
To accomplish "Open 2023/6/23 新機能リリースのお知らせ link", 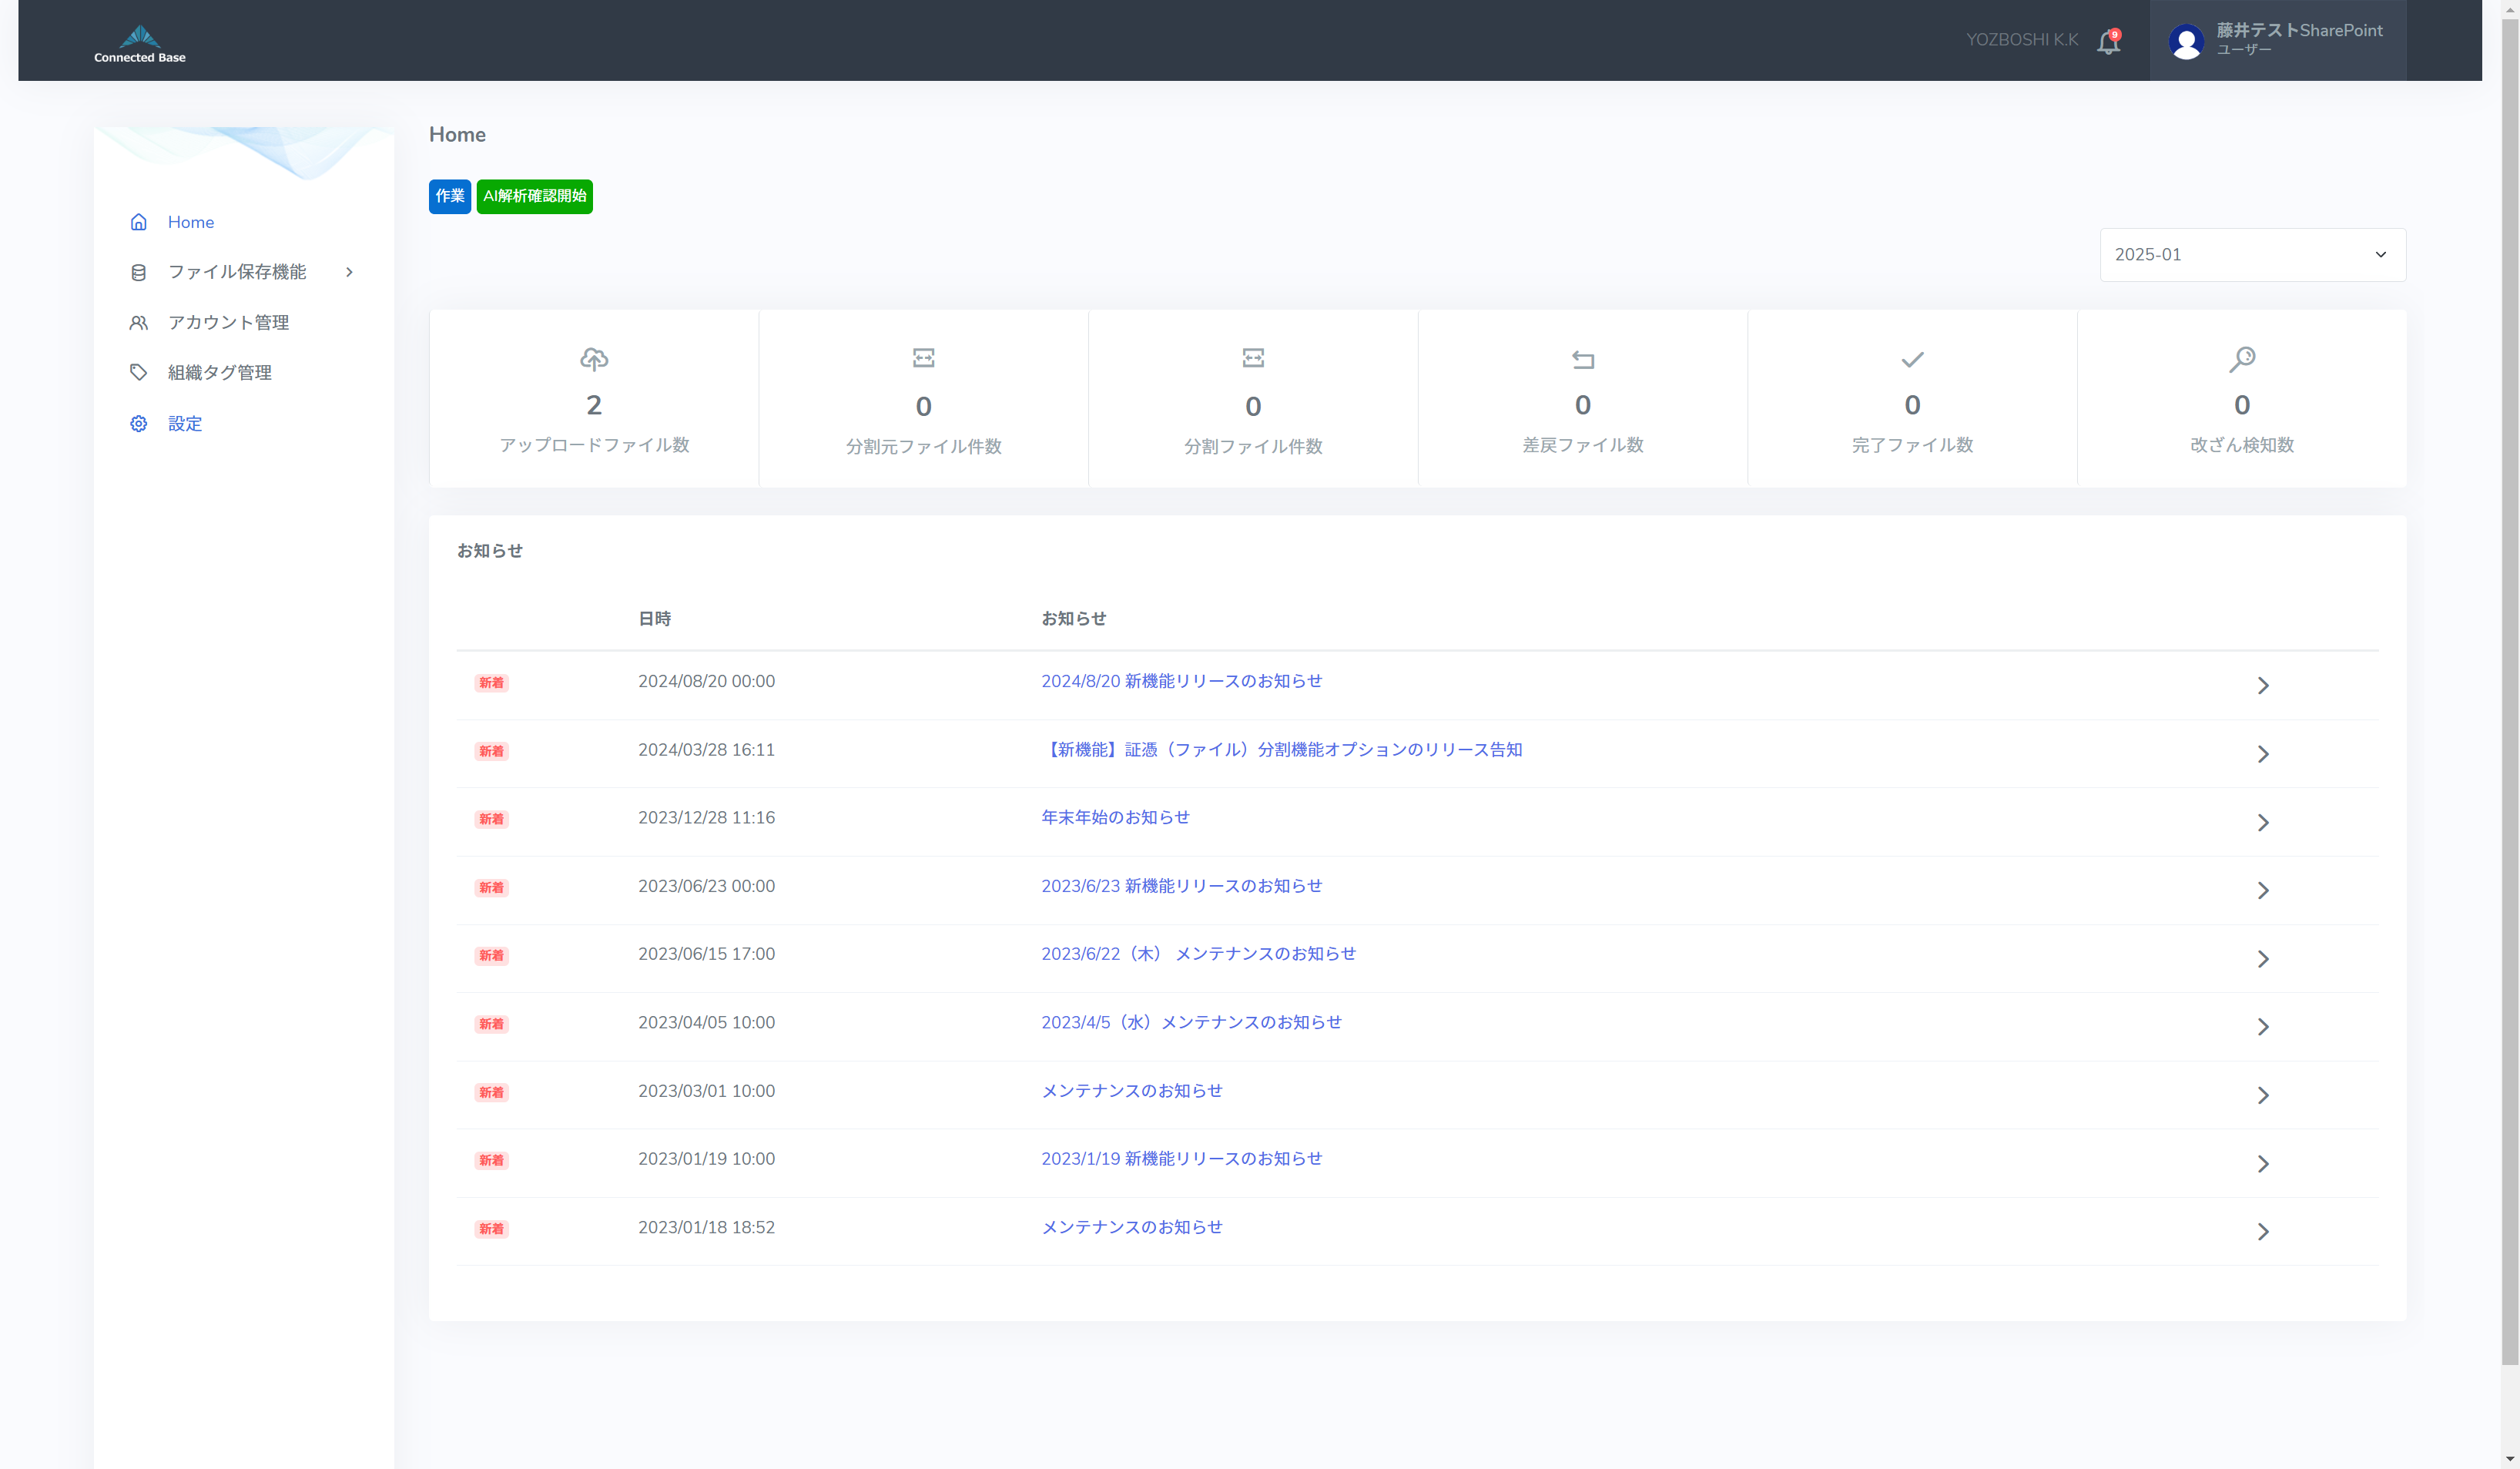I will 1181,886.
